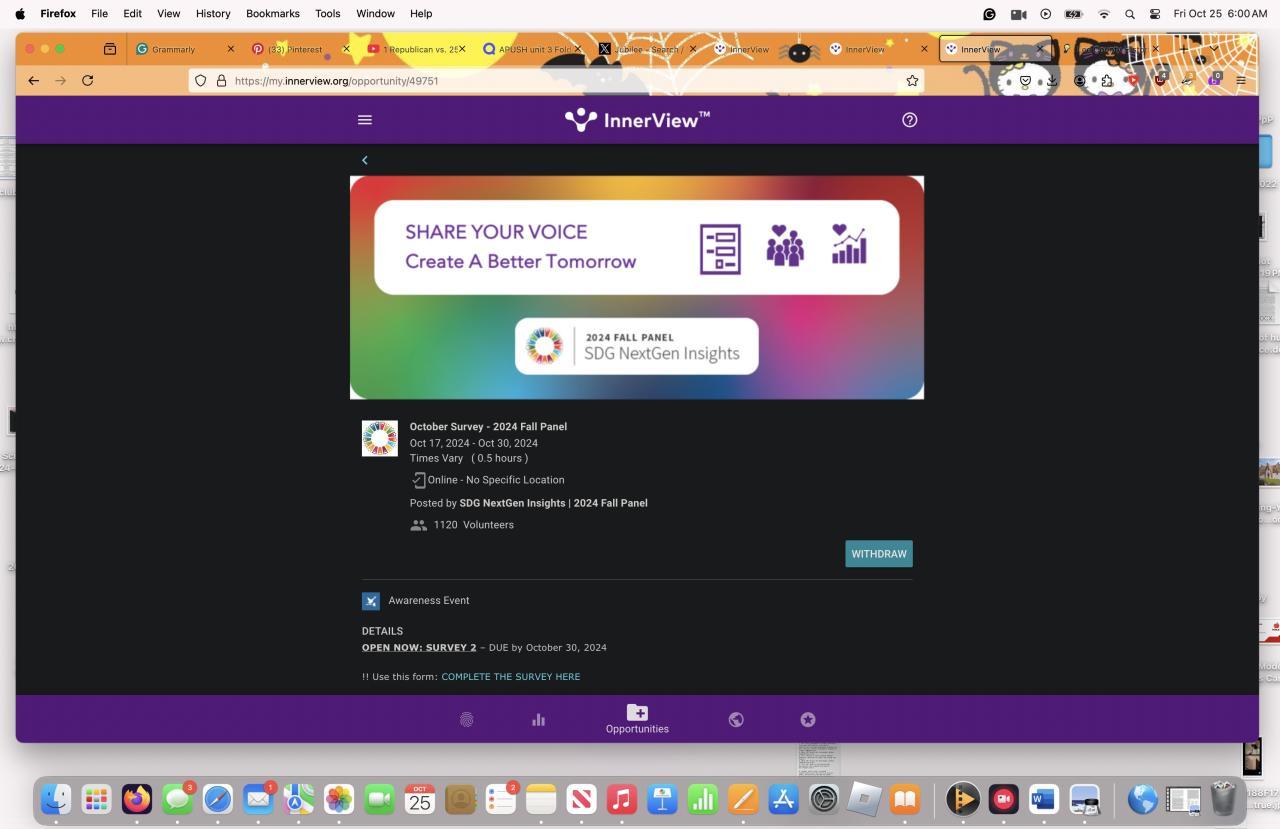
Task: Click the WITHDRAW button
Action: coord(879,554)
